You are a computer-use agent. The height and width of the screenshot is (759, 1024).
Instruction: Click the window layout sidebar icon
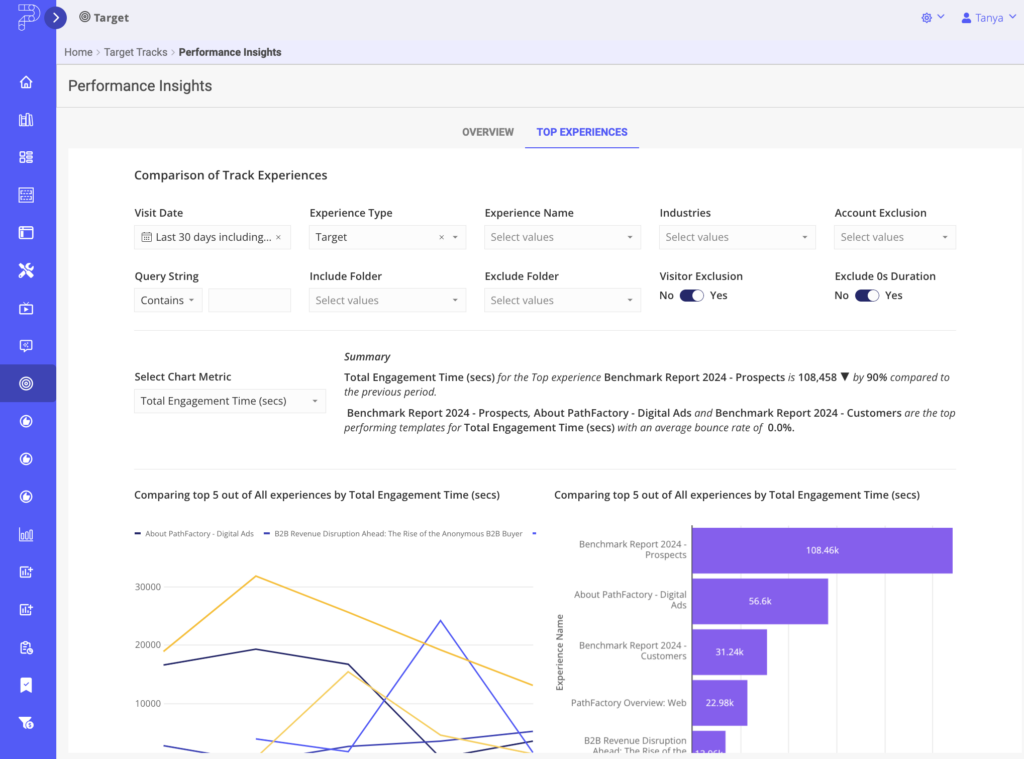tap(26, 233)
